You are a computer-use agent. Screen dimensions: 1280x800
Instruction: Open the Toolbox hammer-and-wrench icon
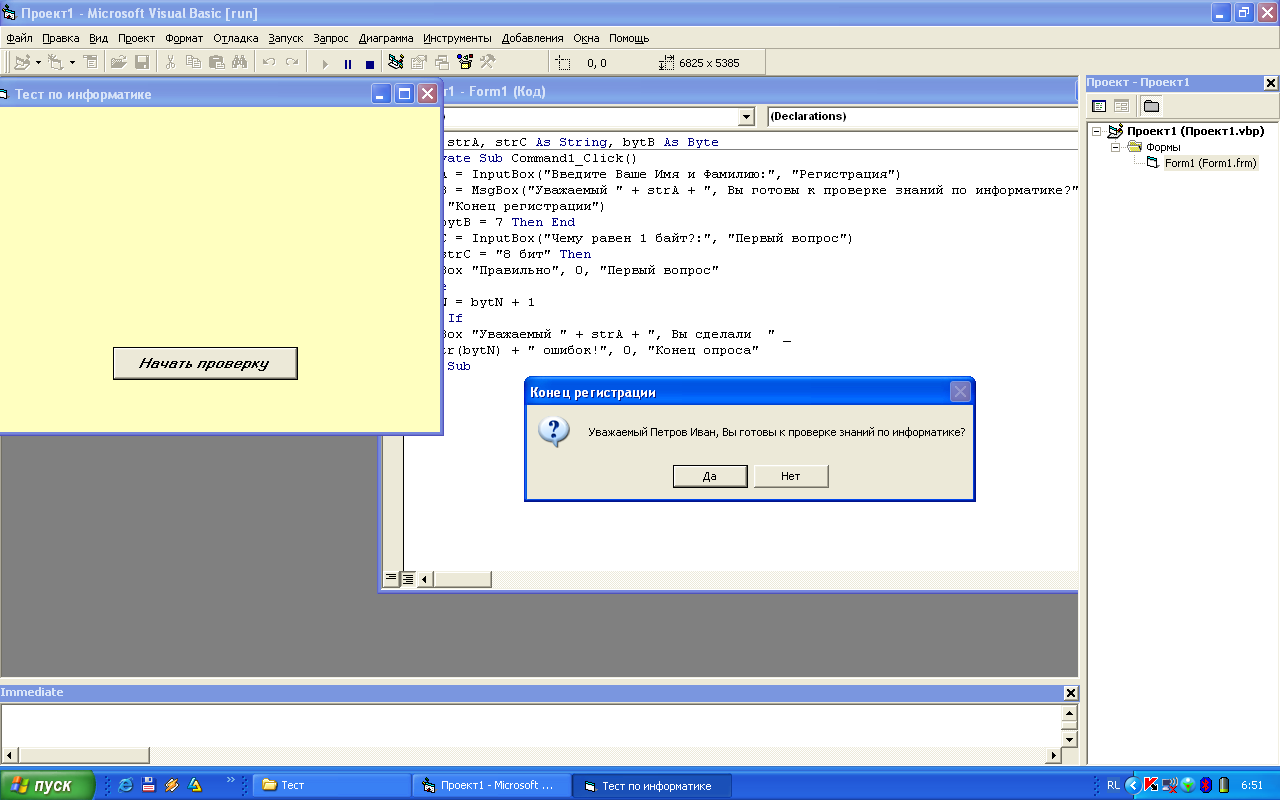pyautogui.click(x=488, y=62)
